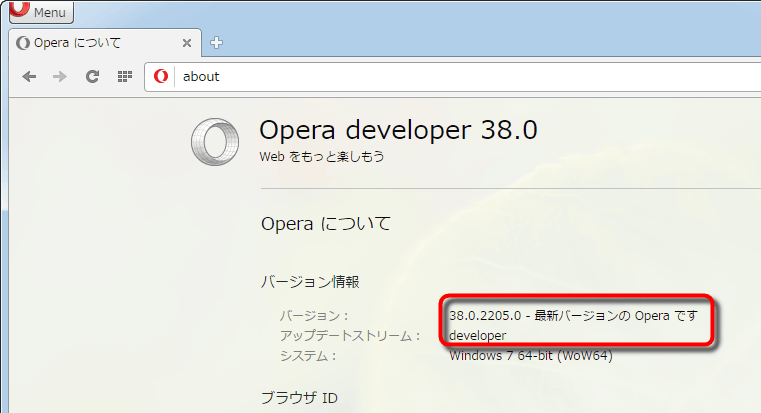This screenshot has width=761, height=413.
Task: Click the red Opera icon in address bar
Action: coord(161,76)
